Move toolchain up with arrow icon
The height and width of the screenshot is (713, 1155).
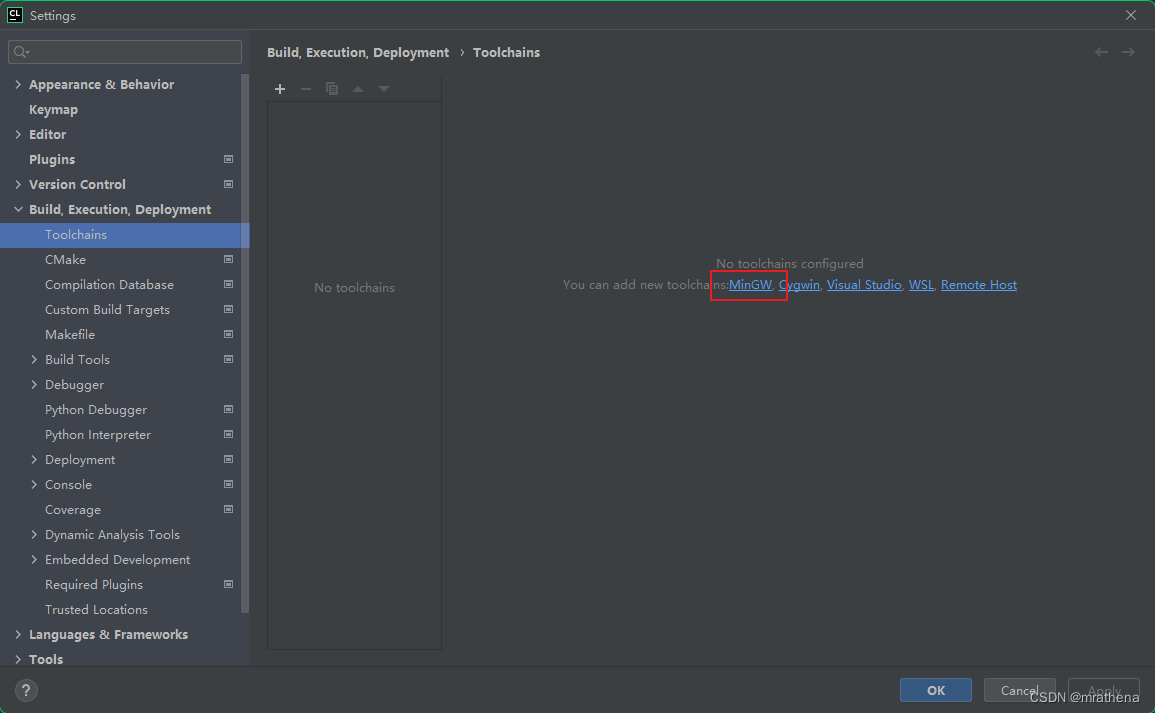click(358, 89)
